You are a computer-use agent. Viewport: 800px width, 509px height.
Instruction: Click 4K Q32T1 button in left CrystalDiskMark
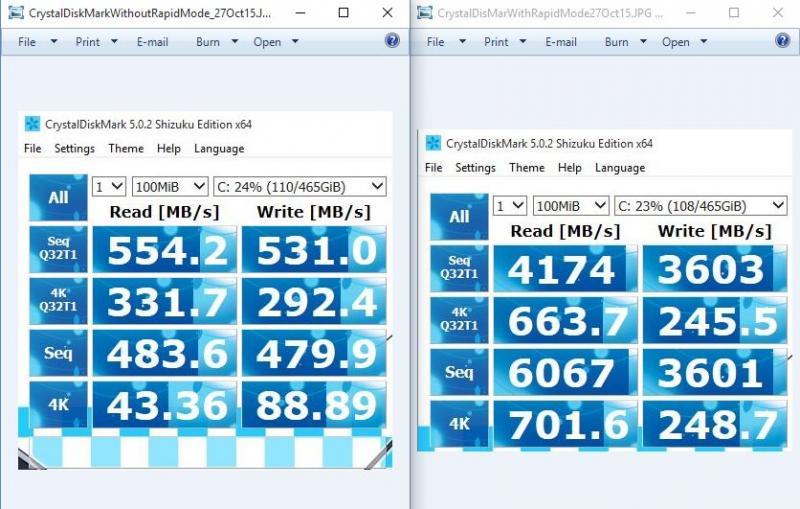pyautogui.click(x=58, y=301)
